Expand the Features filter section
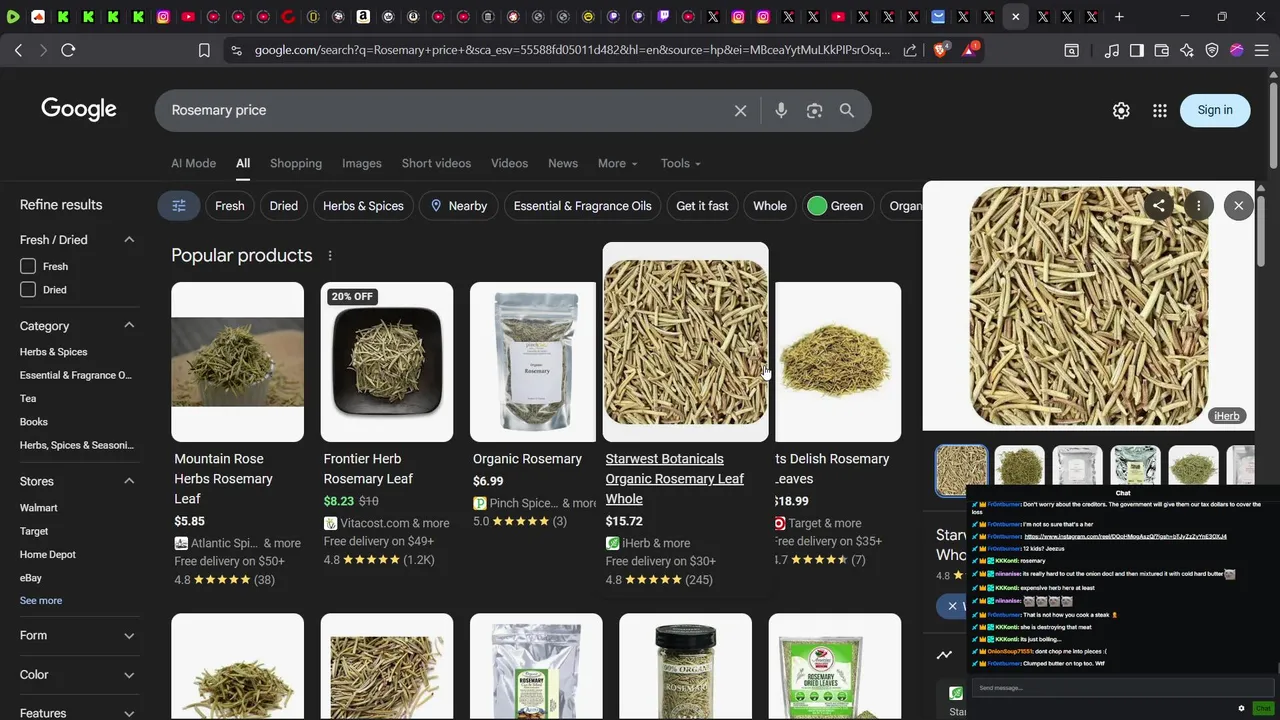Screen dimensions: 1280x720 [129, 713]
